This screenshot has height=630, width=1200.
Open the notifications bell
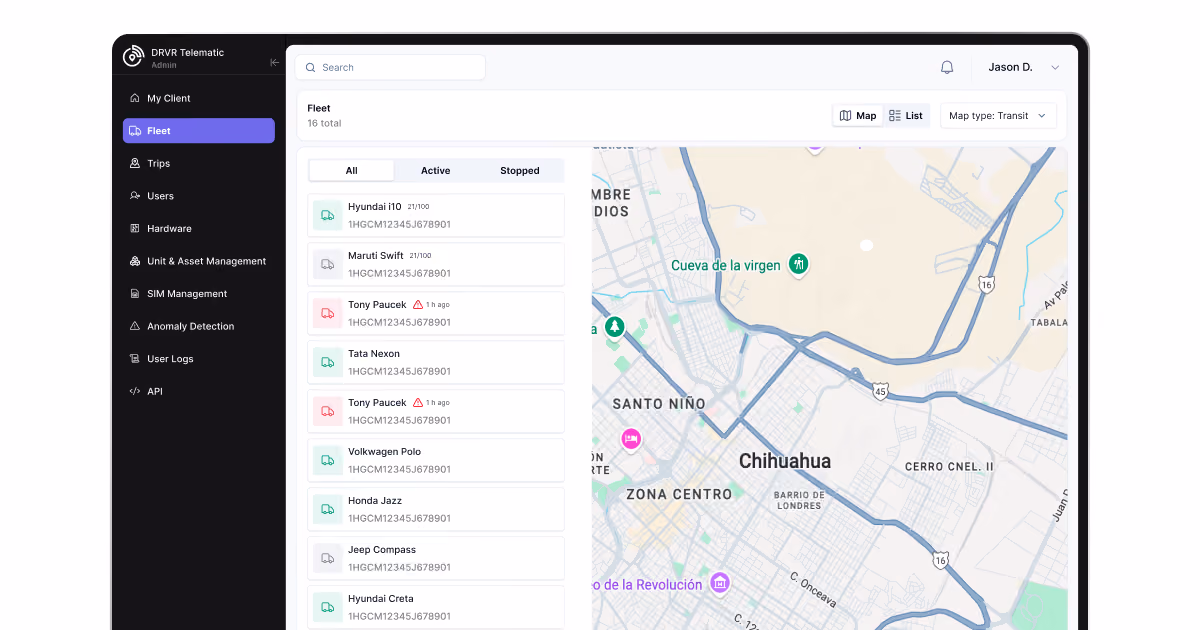click(x=947, y=67)
